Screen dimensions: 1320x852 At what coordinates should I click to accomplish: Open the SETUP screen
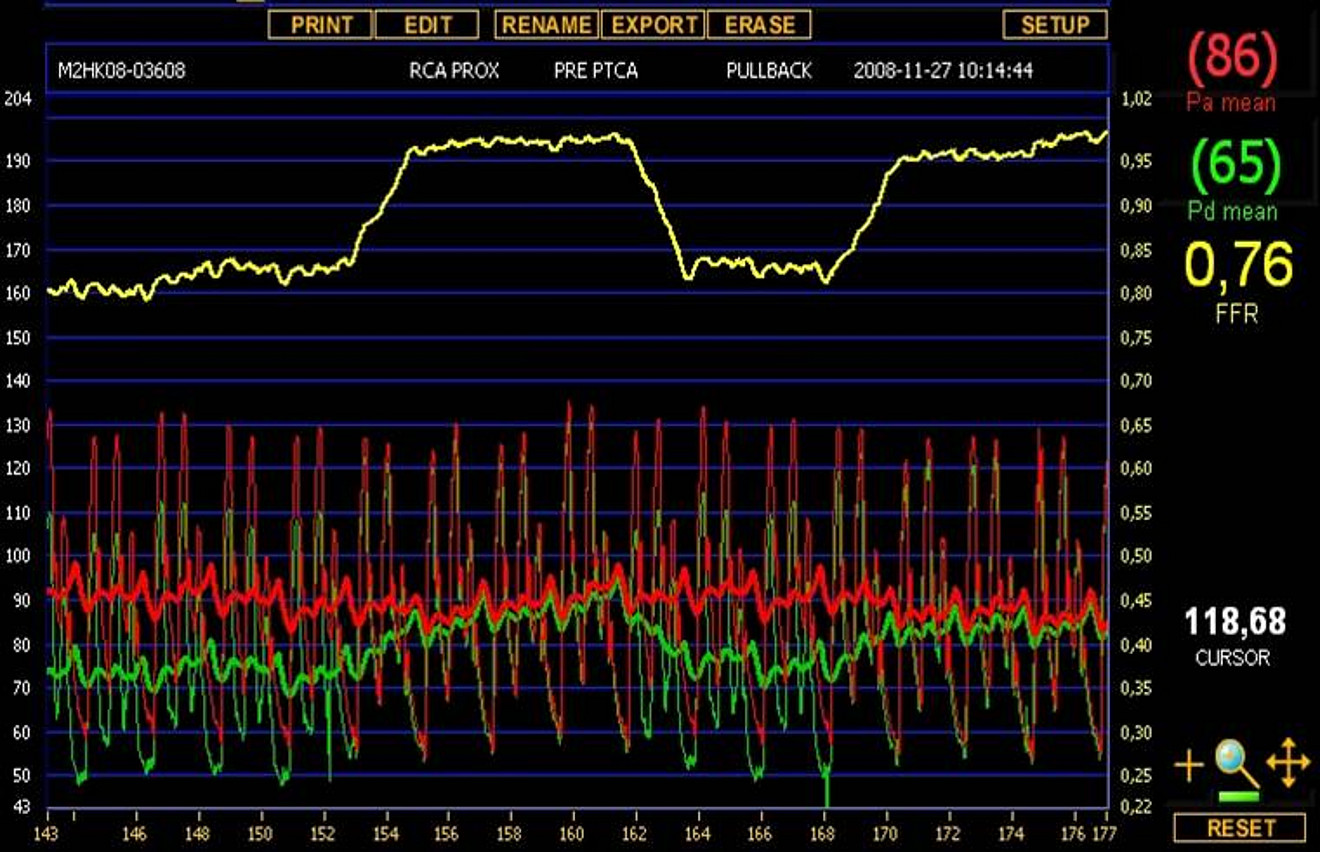(x=1055, y=26)
